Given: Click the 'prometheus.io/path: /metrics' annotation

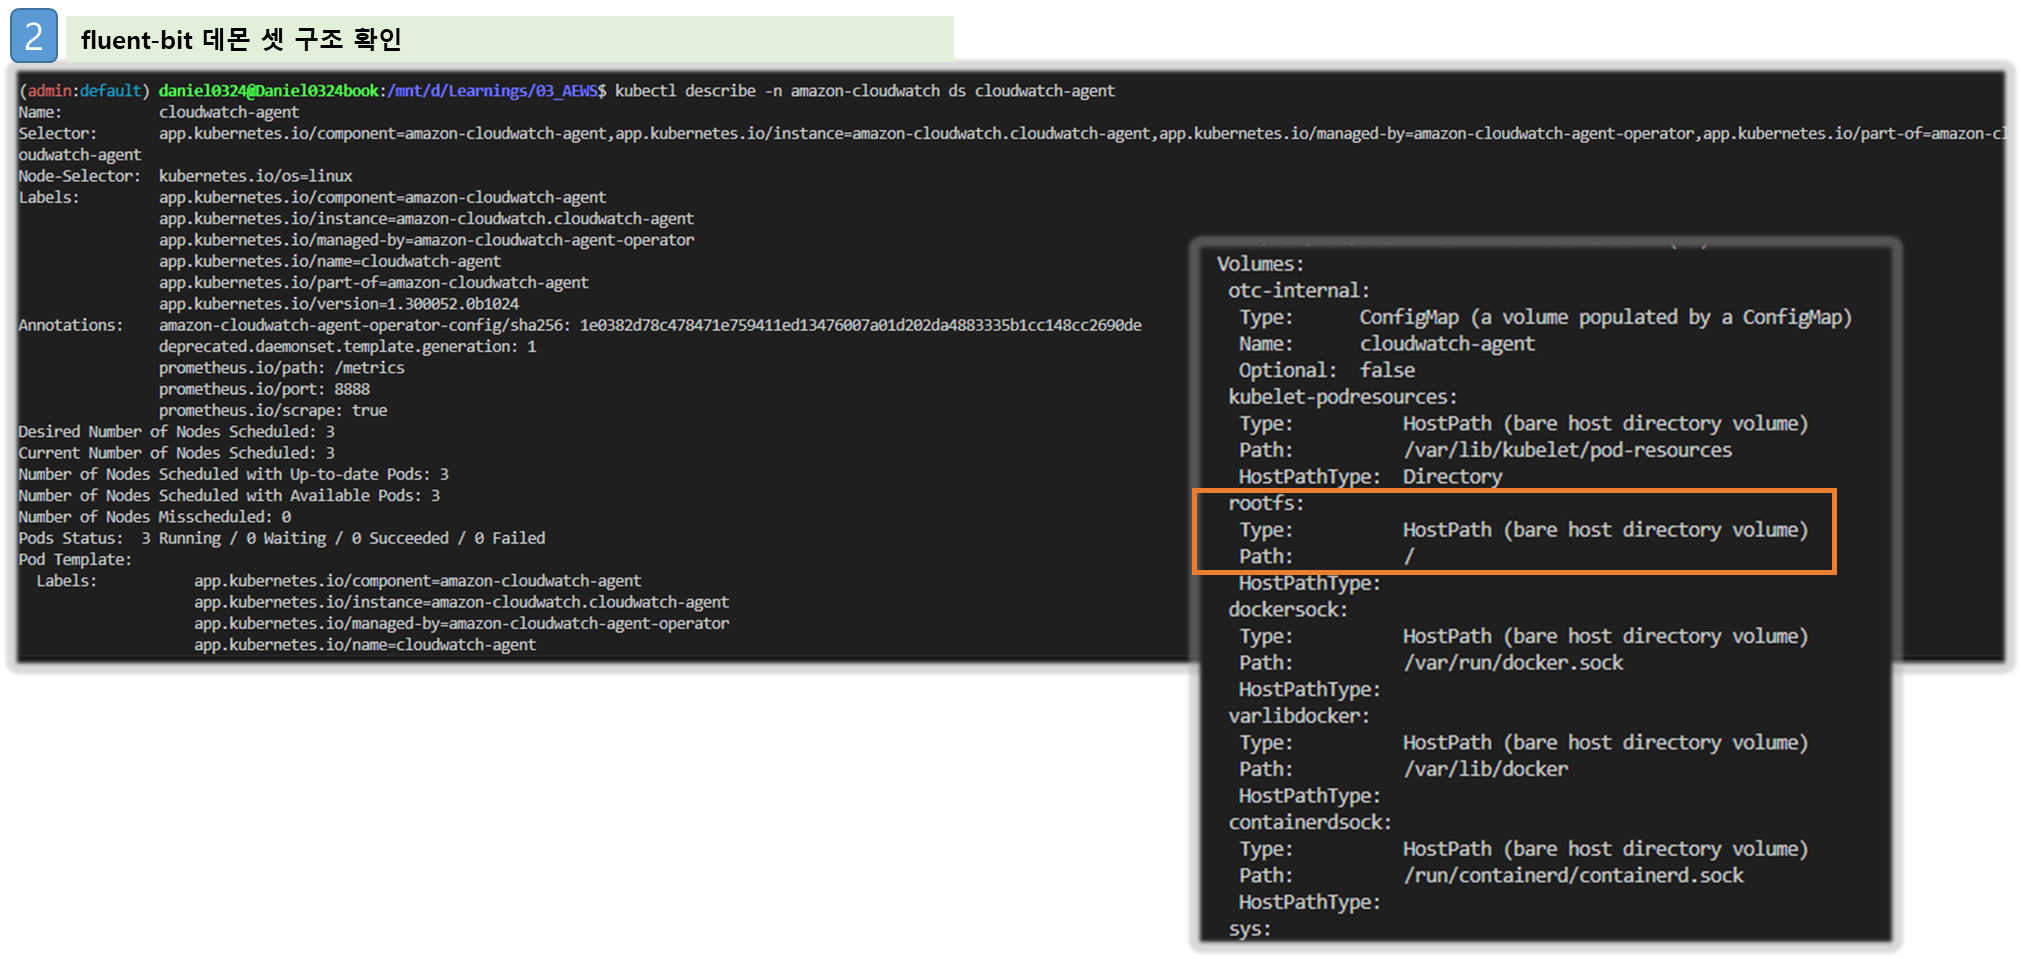Looking at the screenshot, I should coord(281,368).
